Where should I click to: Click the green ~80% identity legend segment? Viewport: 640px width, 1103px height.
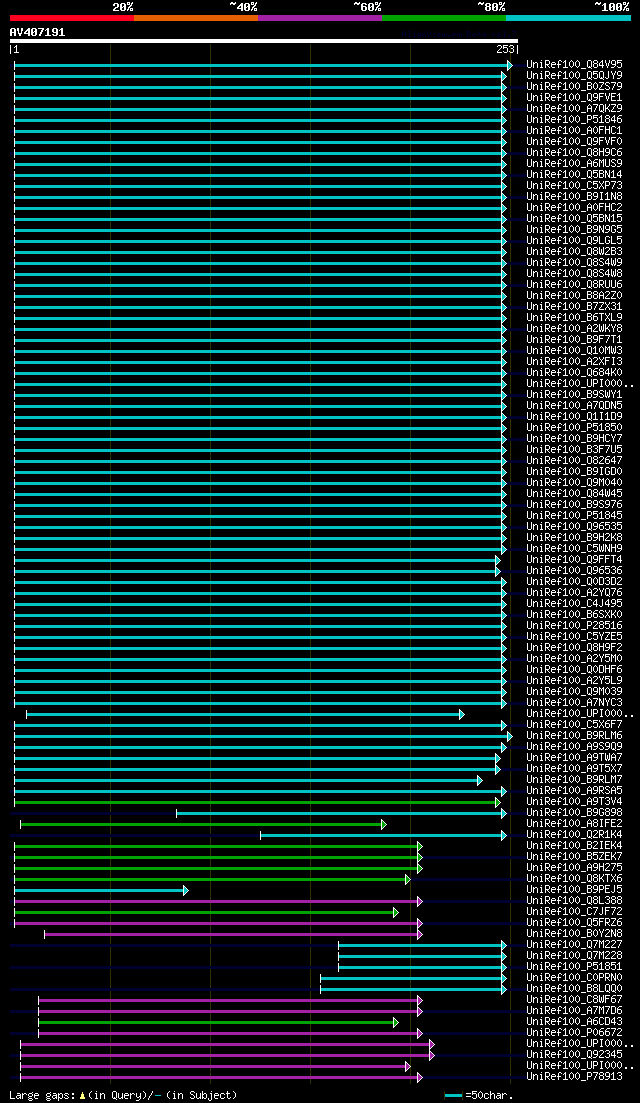coord(444,18)
